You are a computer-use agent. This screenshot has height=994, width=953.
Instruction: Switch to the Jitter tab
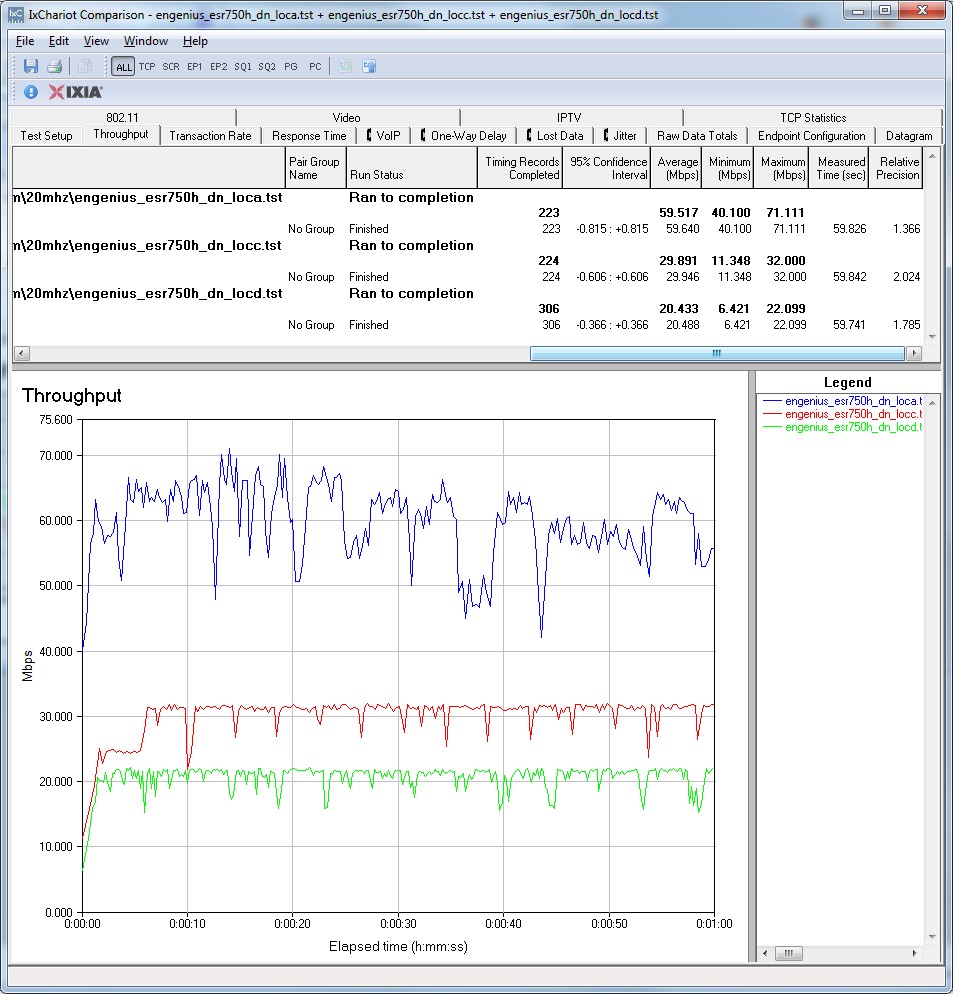[x=620, y=136]
